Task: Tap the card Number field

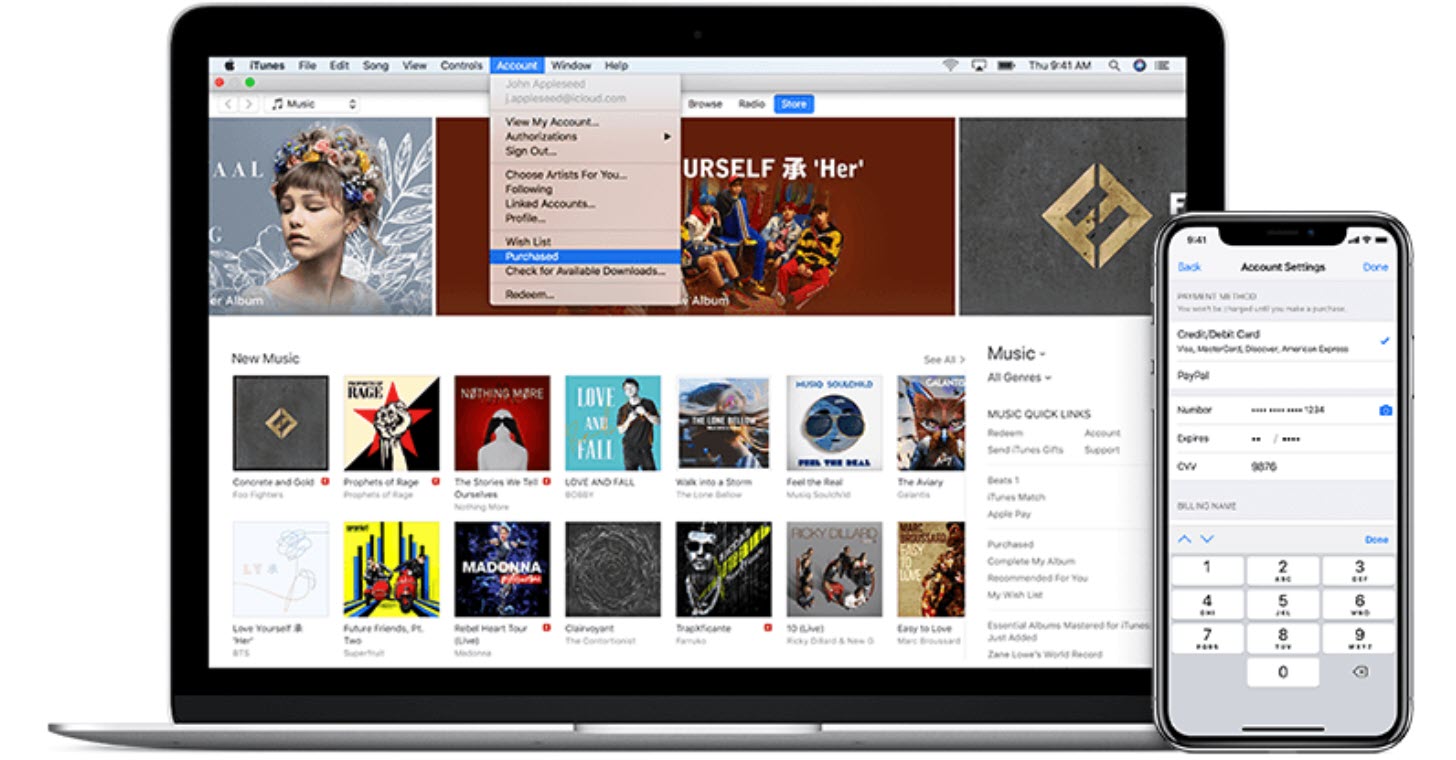Action: 1283,411
